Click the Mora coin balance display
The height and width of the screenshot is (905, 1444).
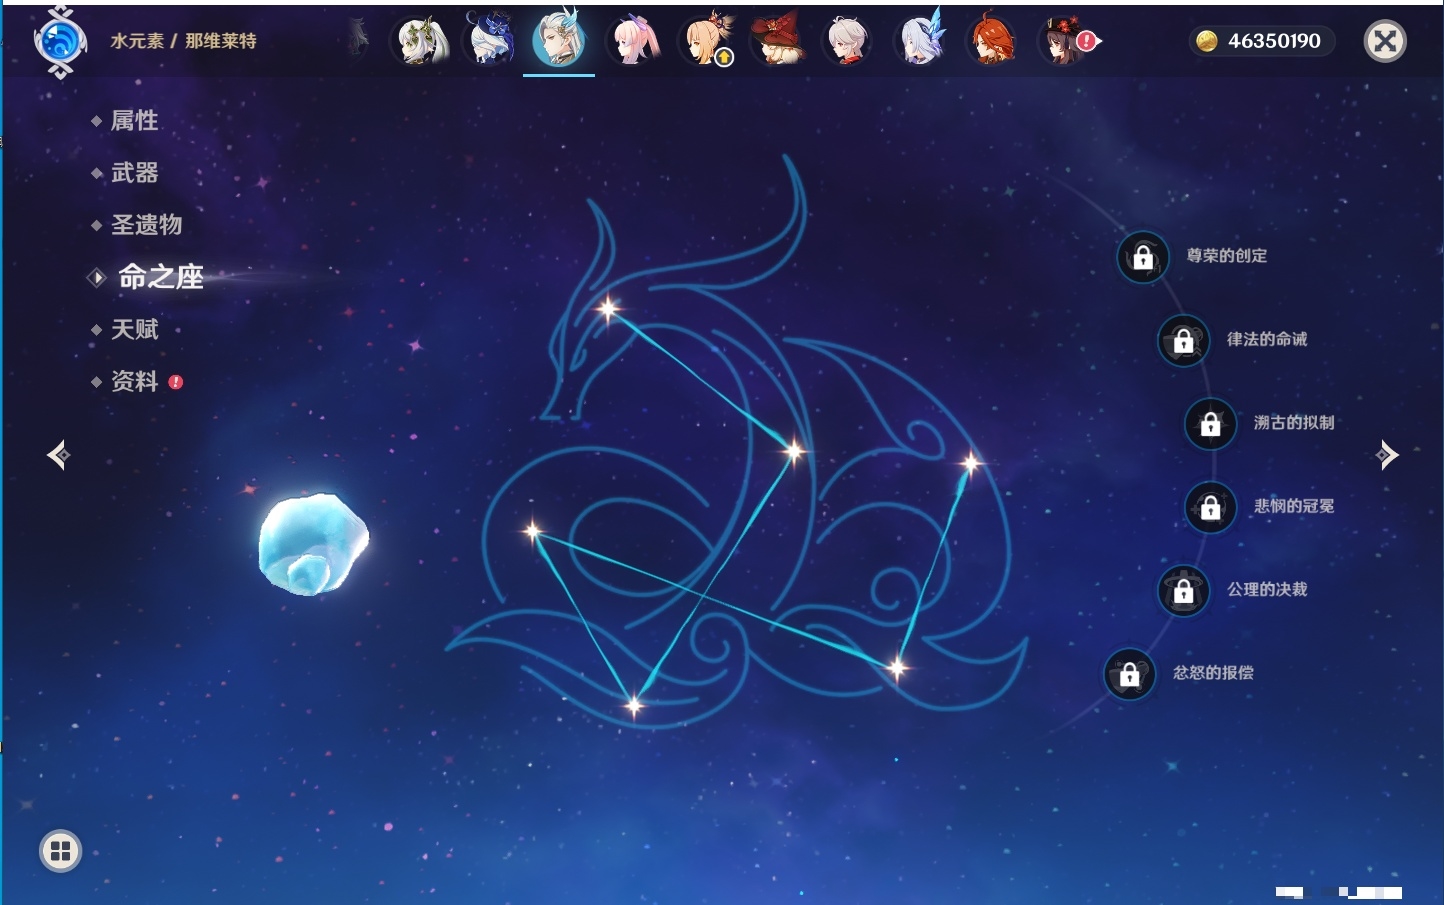[1261, 41]
